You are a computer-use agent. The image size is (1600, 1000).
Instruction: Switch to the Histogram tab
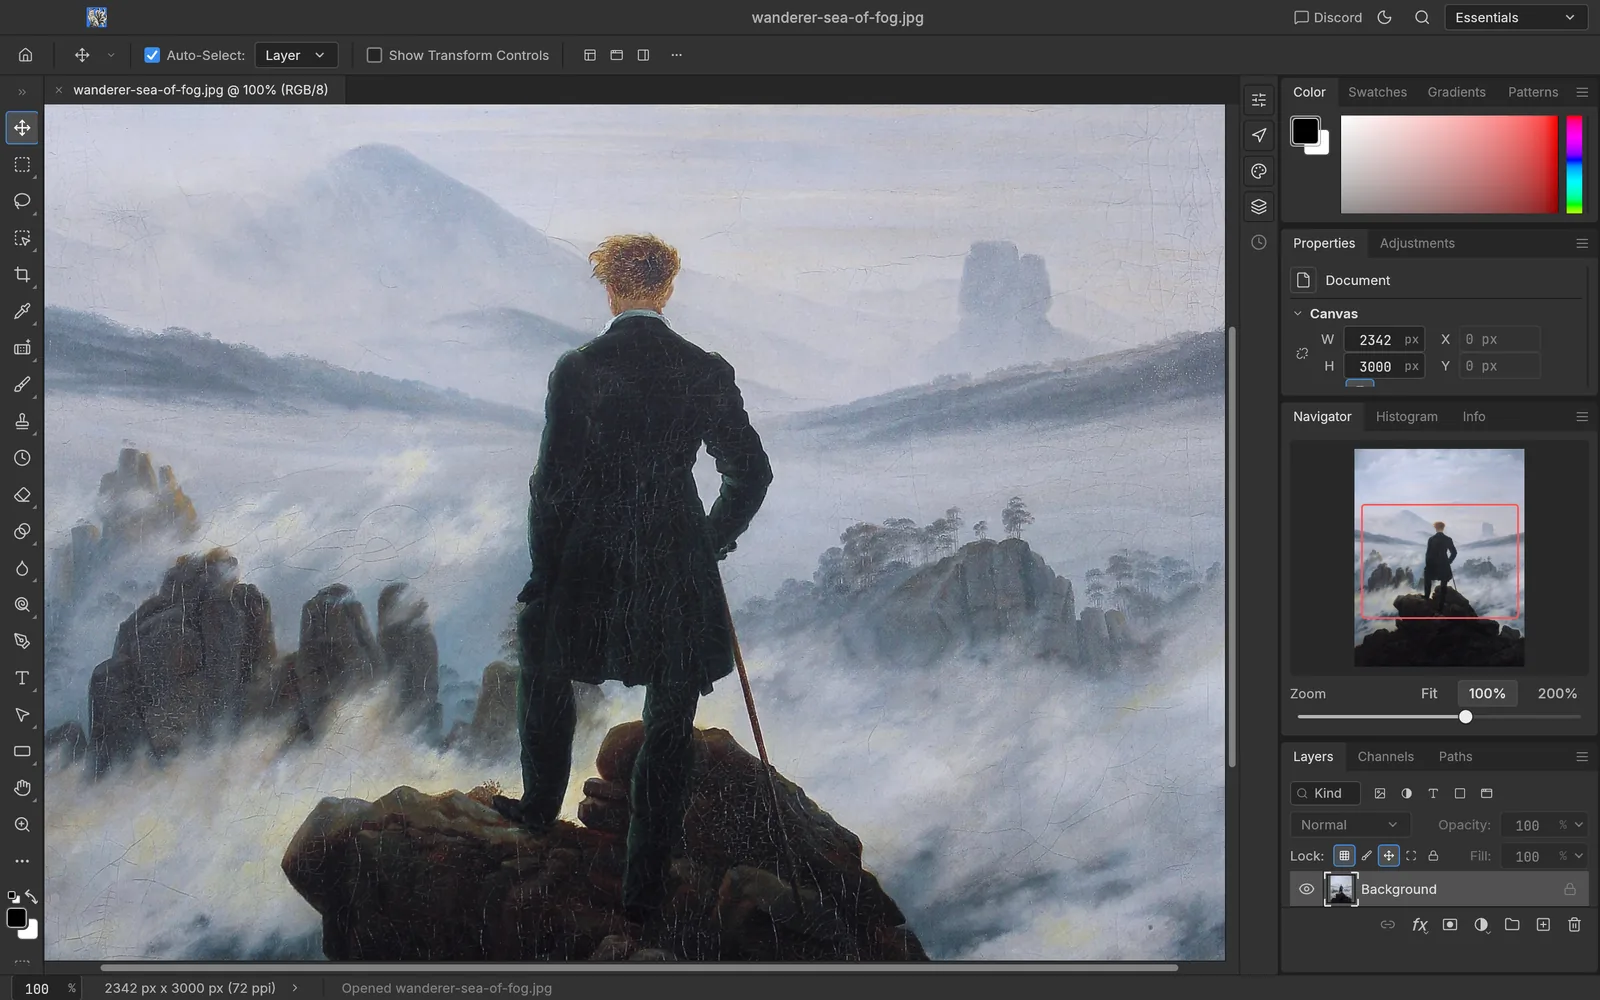[1406, 416]
